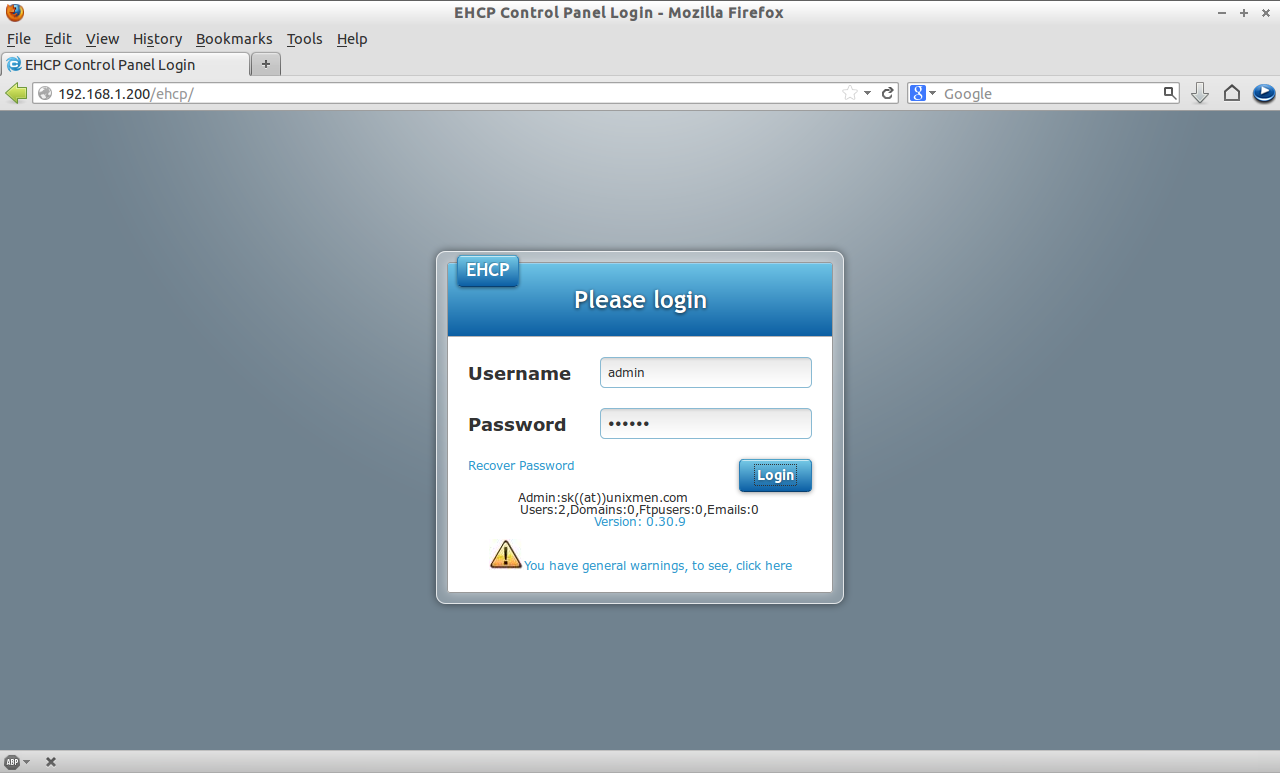This screenshot has height=774, width=1280.
Task: Click the Firefox icon in the title bar
Action: (x=14, y=12)
